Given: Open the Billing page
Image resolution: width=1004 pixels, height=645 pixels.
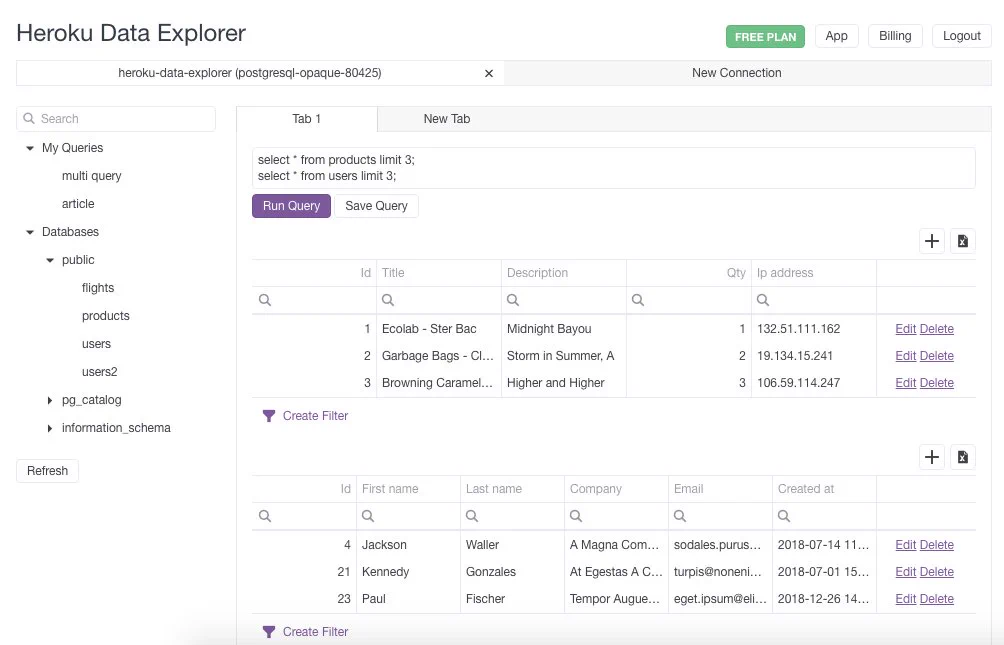Looking at the screenshot, I should pyautogui.click(x=895, y=36).
